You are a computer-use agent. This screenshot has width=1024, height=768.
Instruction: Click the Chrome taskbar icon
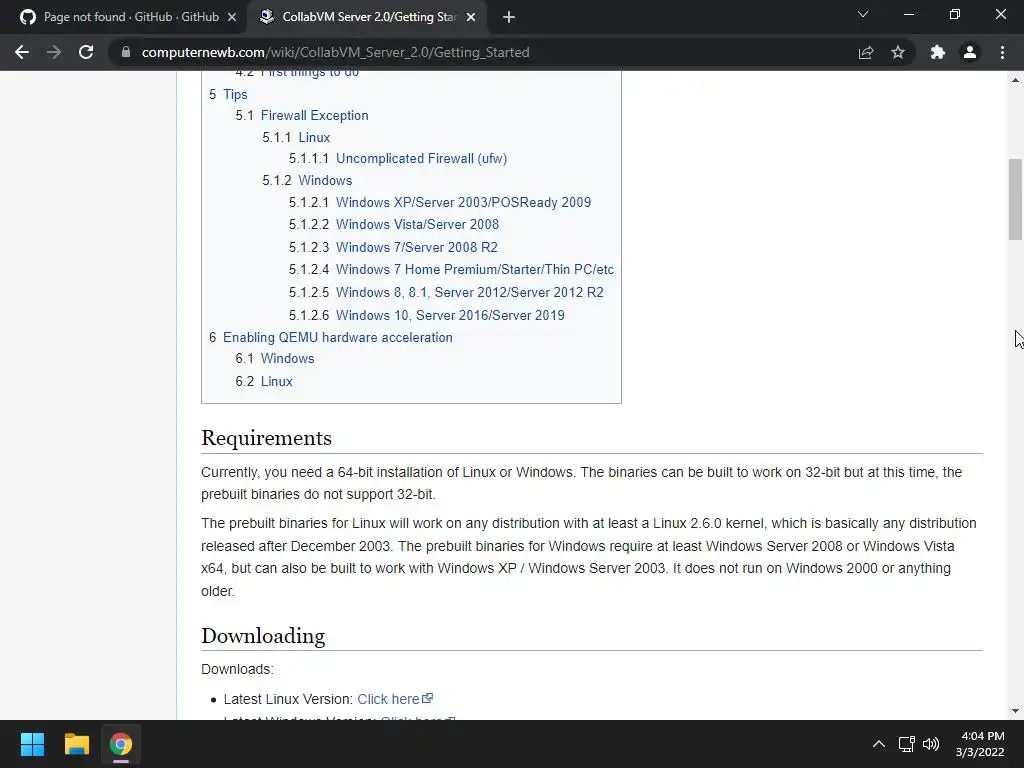pyautogui.click(x=121, y=744)
